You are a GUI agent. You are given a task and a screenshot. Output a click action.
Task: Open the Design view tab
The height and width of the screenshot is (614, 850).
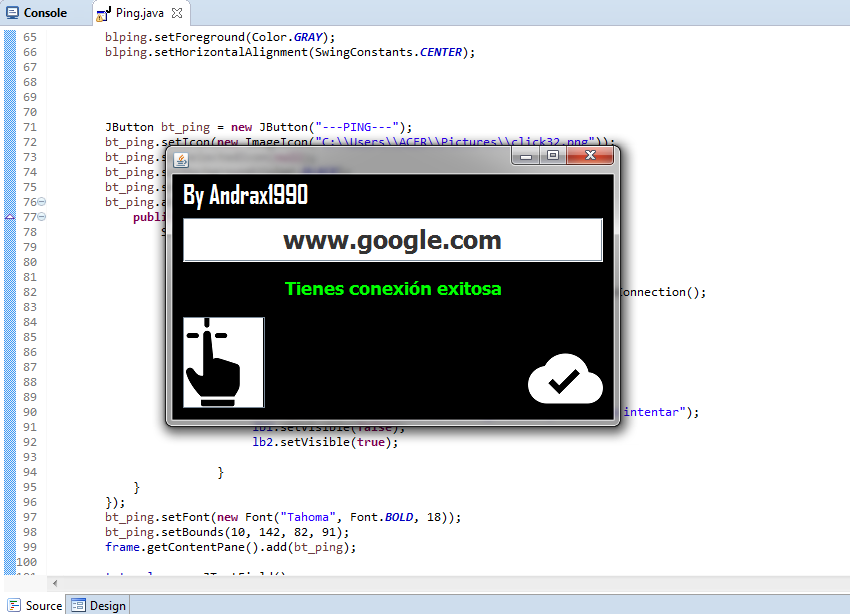(99, 605)
